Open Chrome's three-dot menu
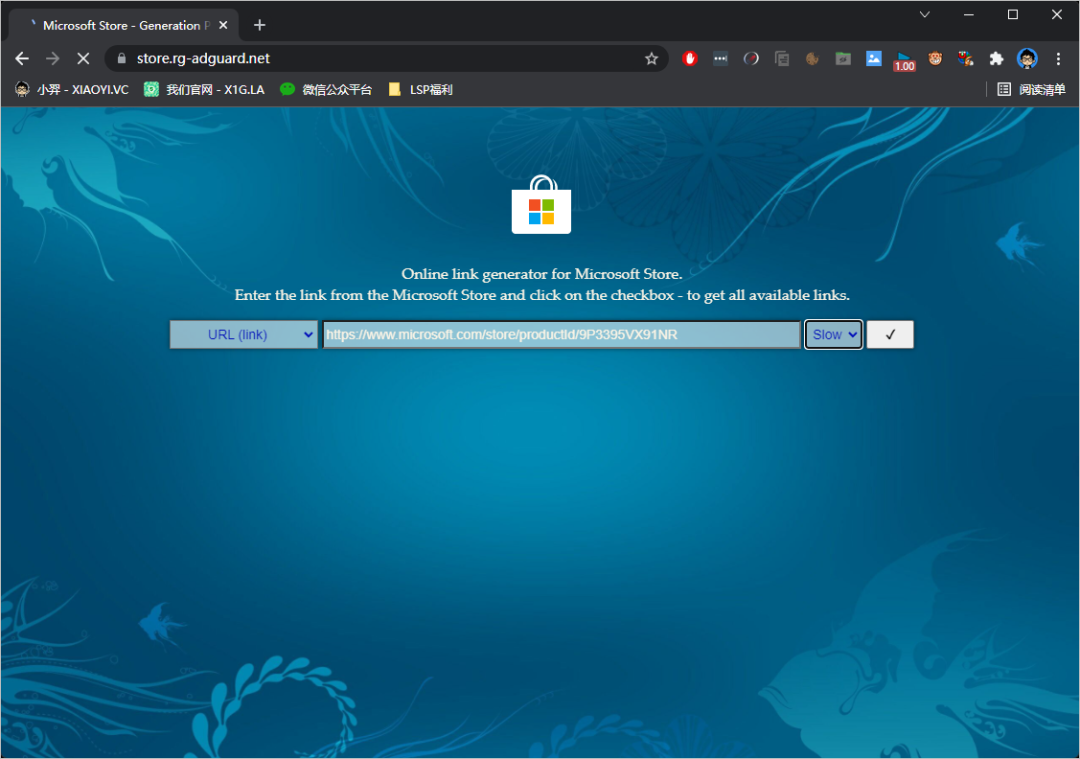1080x759 pixels. pos(1058,59)
